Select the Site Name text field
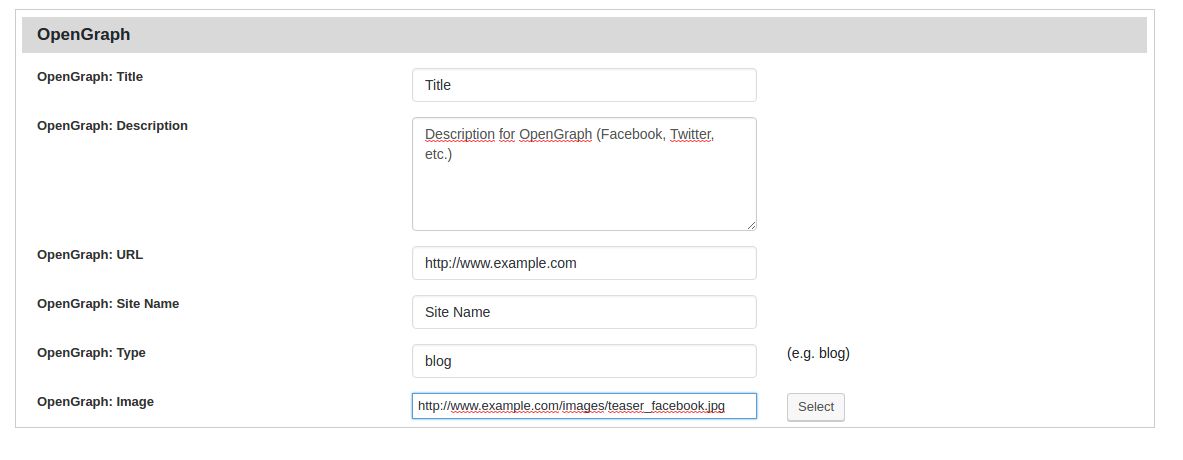 583,312
